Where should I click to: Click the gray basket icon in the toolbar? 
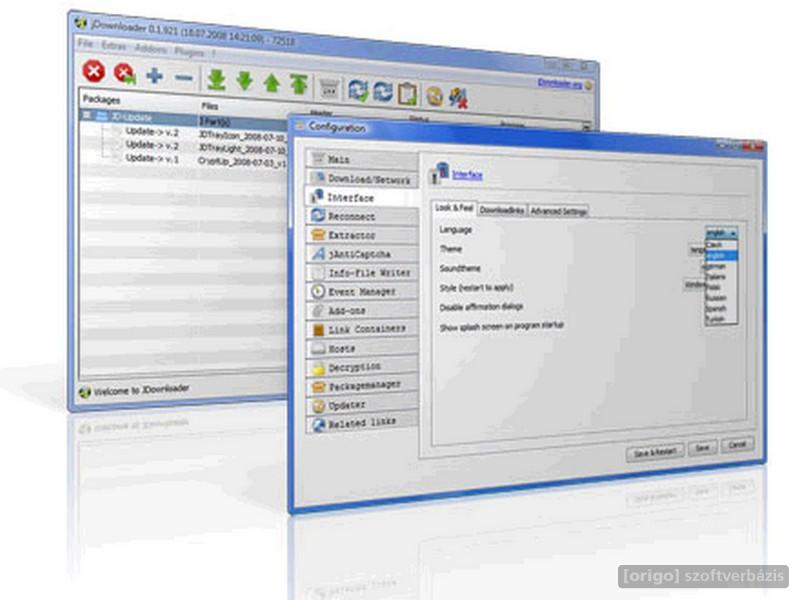point(329,88)
